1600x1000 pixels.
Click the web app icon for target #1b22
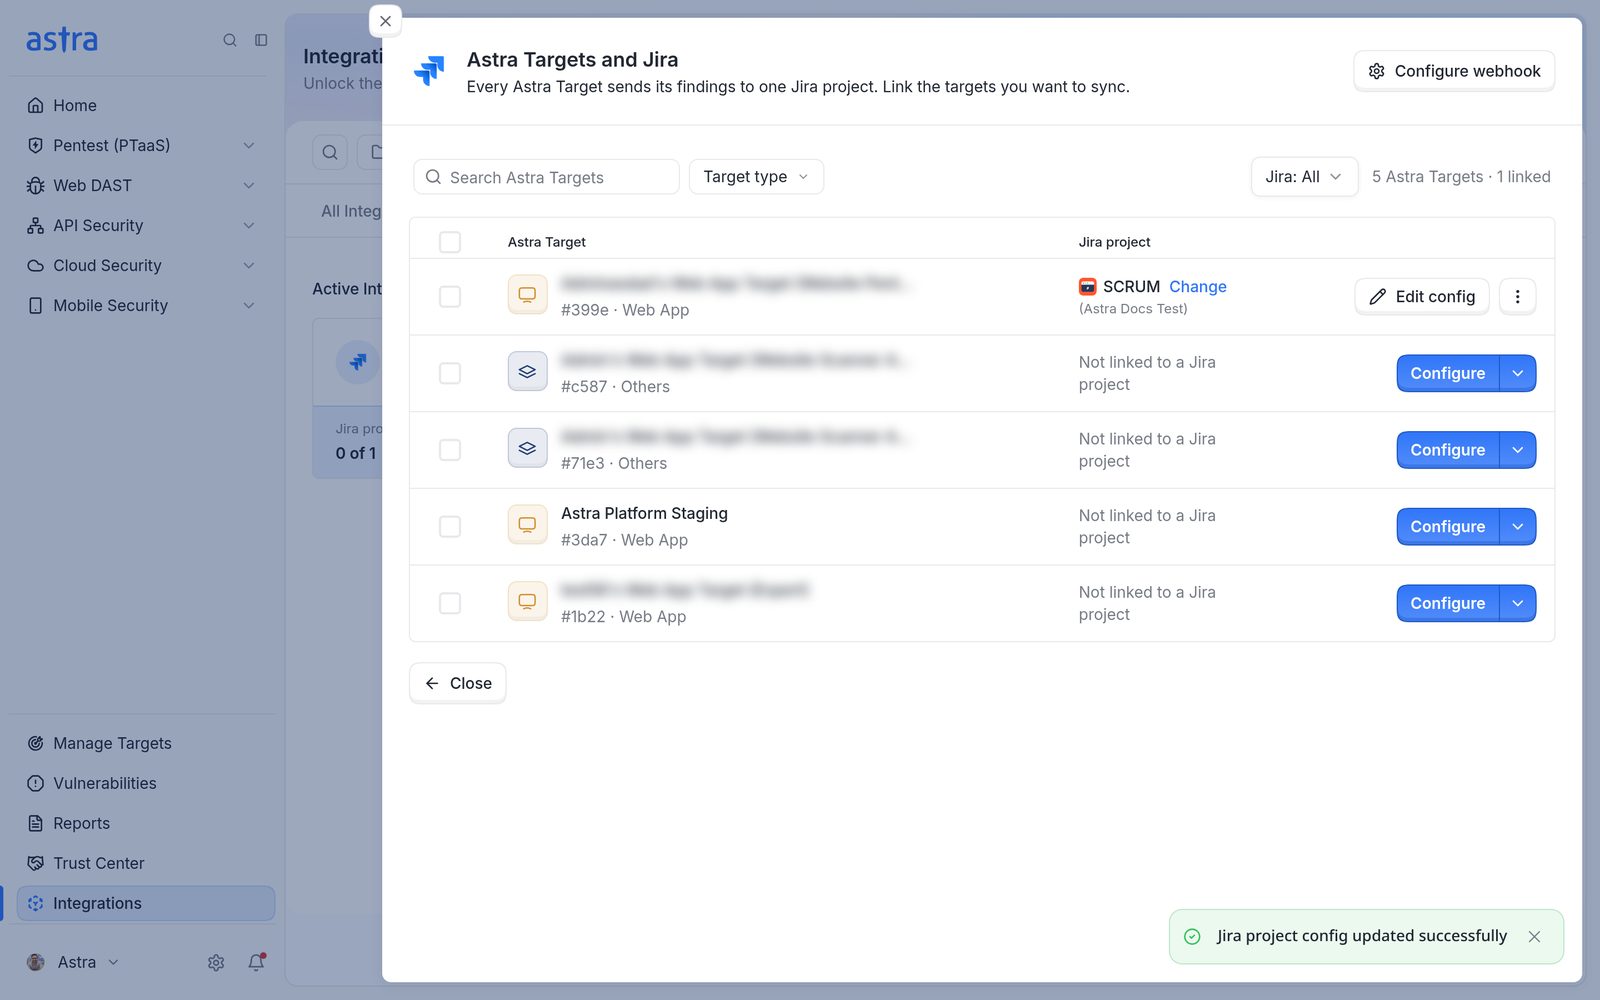click(527, 601)
